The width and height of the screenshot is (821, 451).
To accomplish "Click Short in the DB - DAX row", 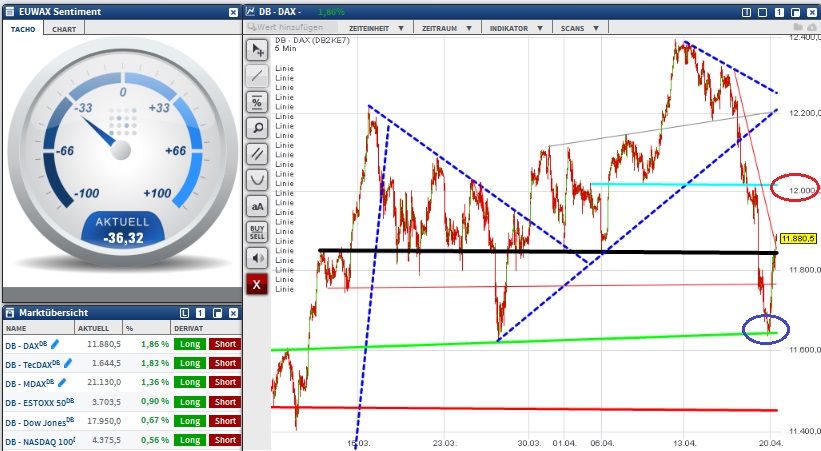I will coord(225,344).
